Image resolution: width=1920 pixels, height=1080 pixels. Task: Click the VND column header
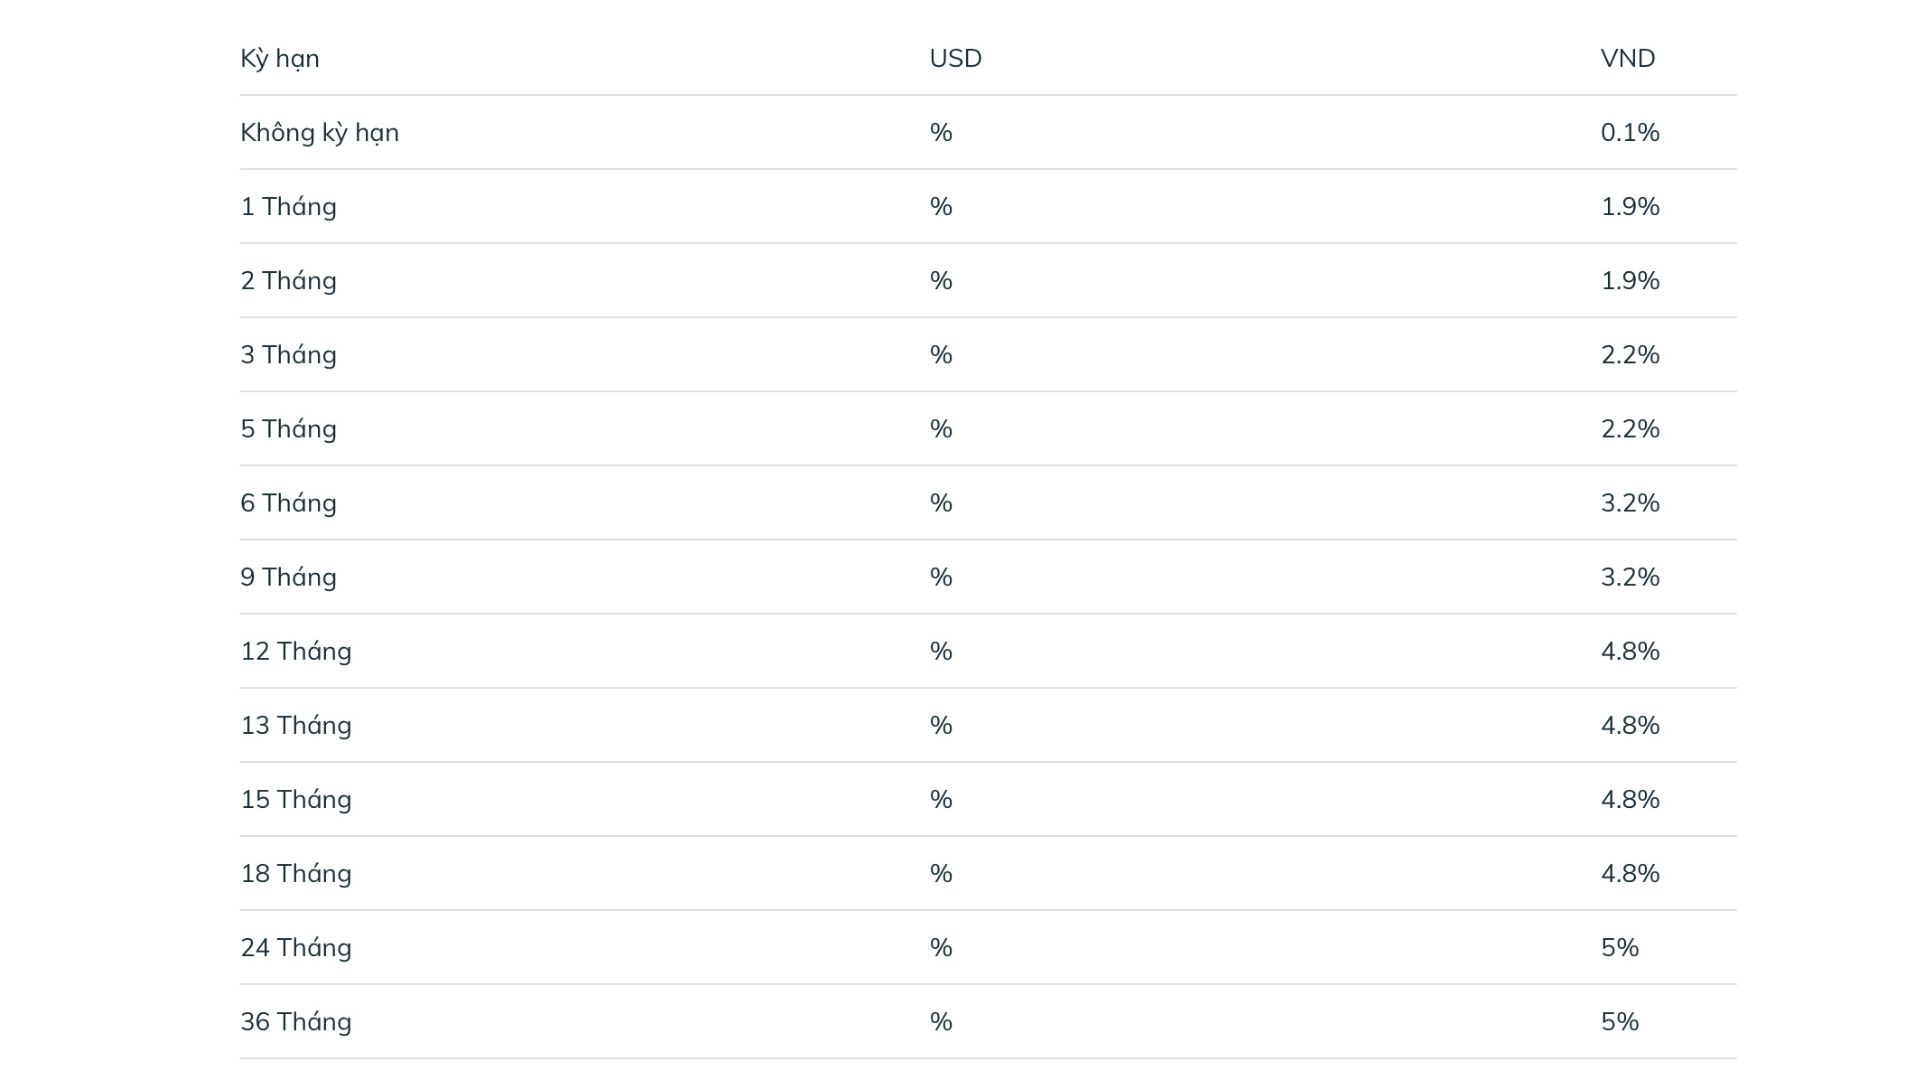click(1628, 58)
